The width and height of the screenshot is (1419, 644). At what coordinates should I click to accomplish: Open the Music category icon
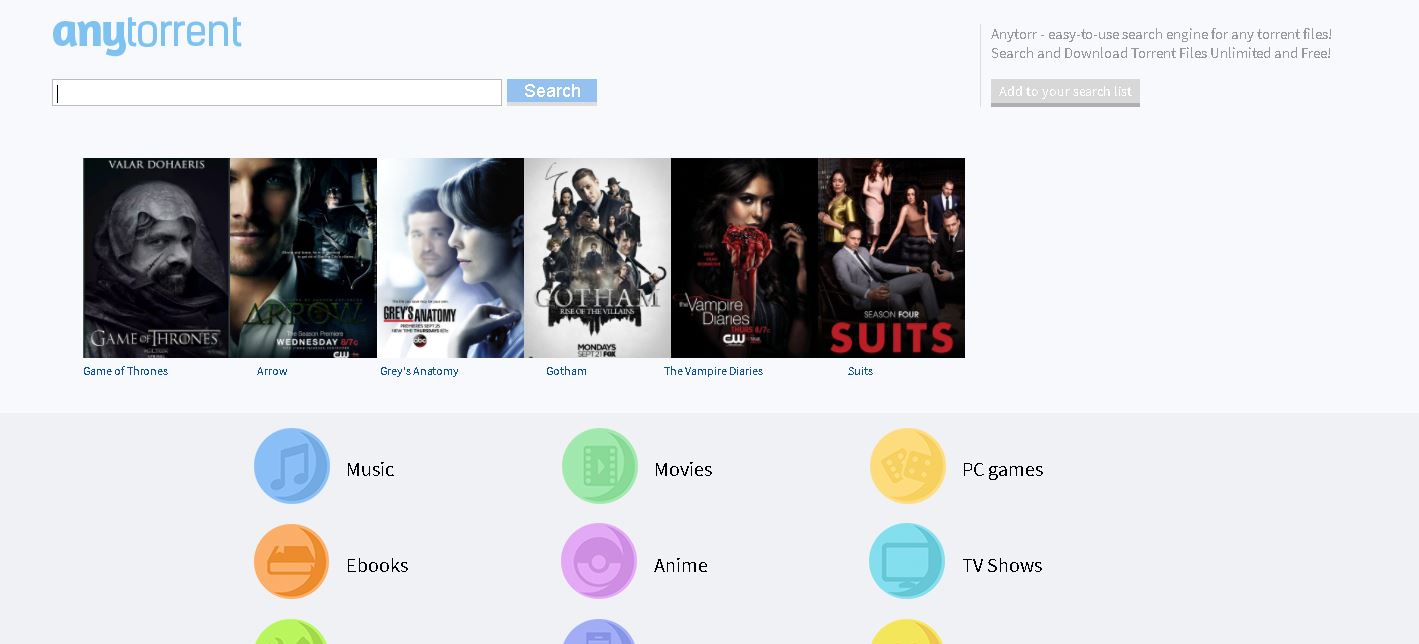(292, 466)
